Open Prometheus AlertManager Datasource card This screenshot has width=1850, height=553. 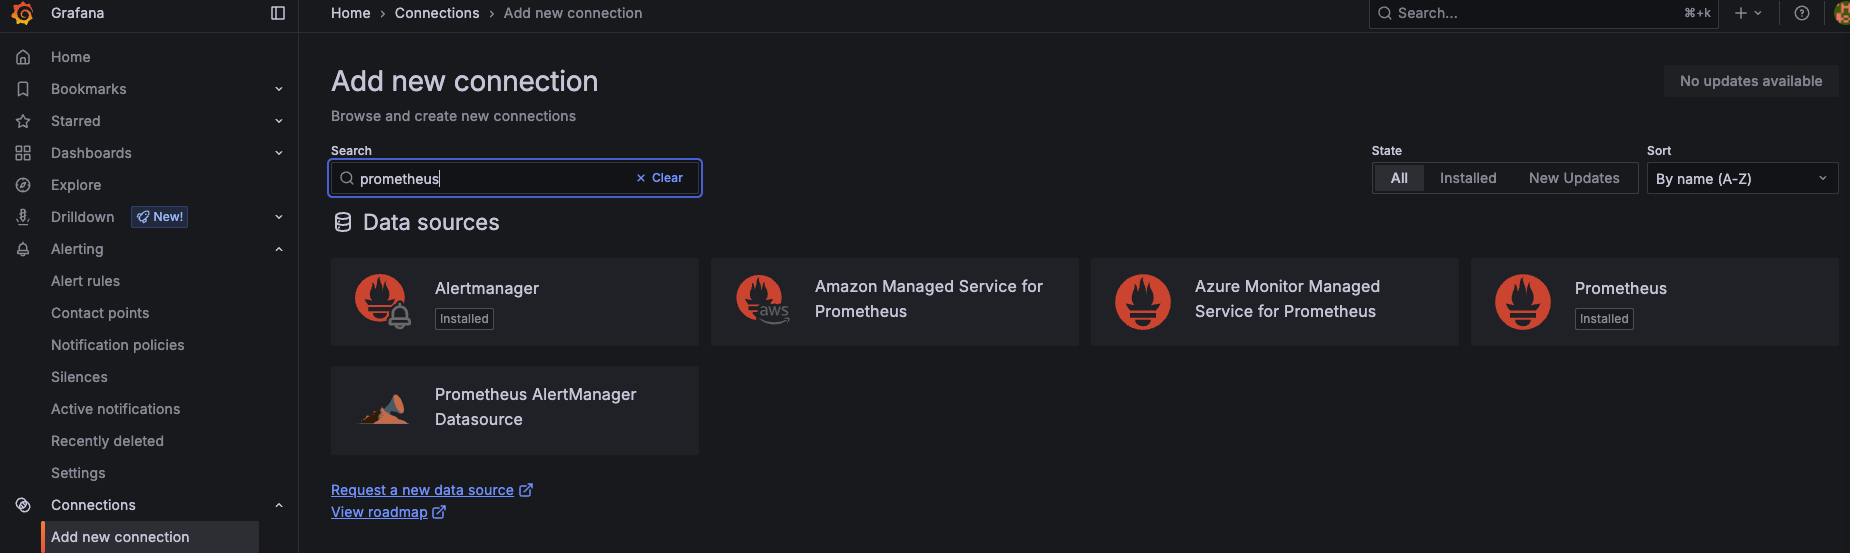click(x=514, y=410)
